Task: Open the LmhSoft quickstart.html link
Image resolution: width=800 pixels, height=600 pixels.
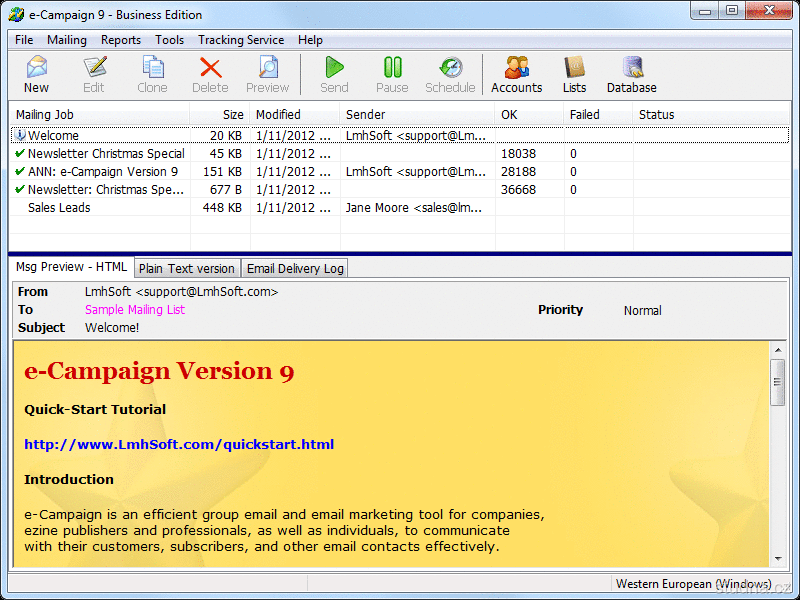Action: coord(179,444)
